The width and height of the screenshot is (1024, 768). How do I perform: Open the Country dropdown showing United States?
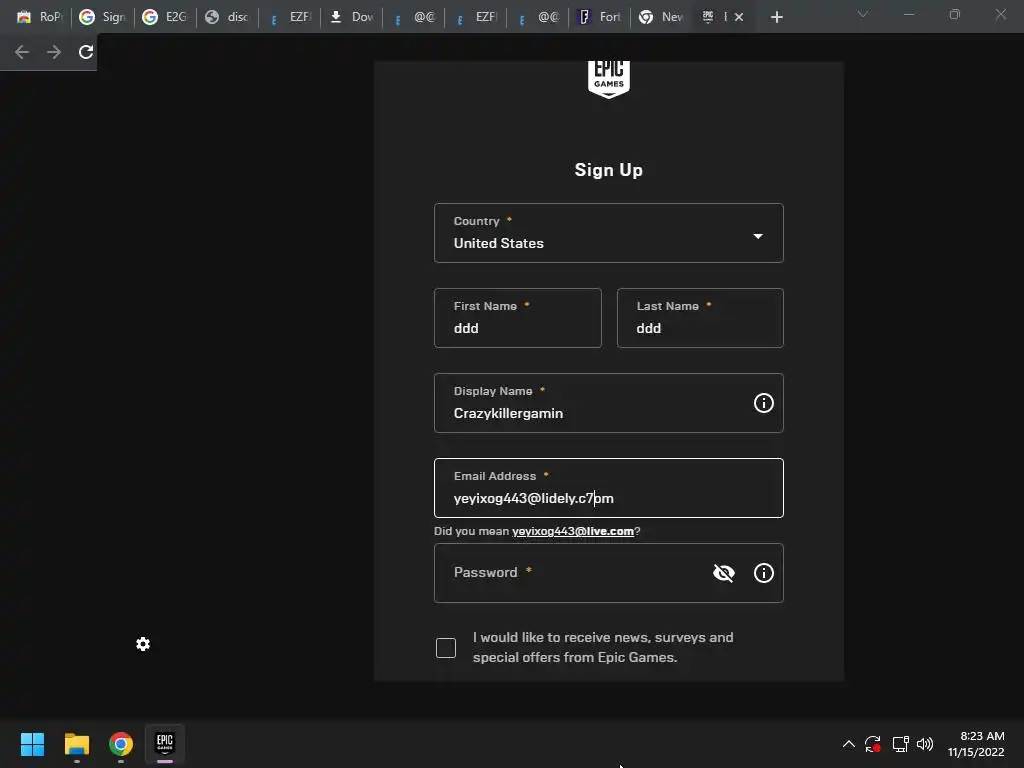(608, 233)
